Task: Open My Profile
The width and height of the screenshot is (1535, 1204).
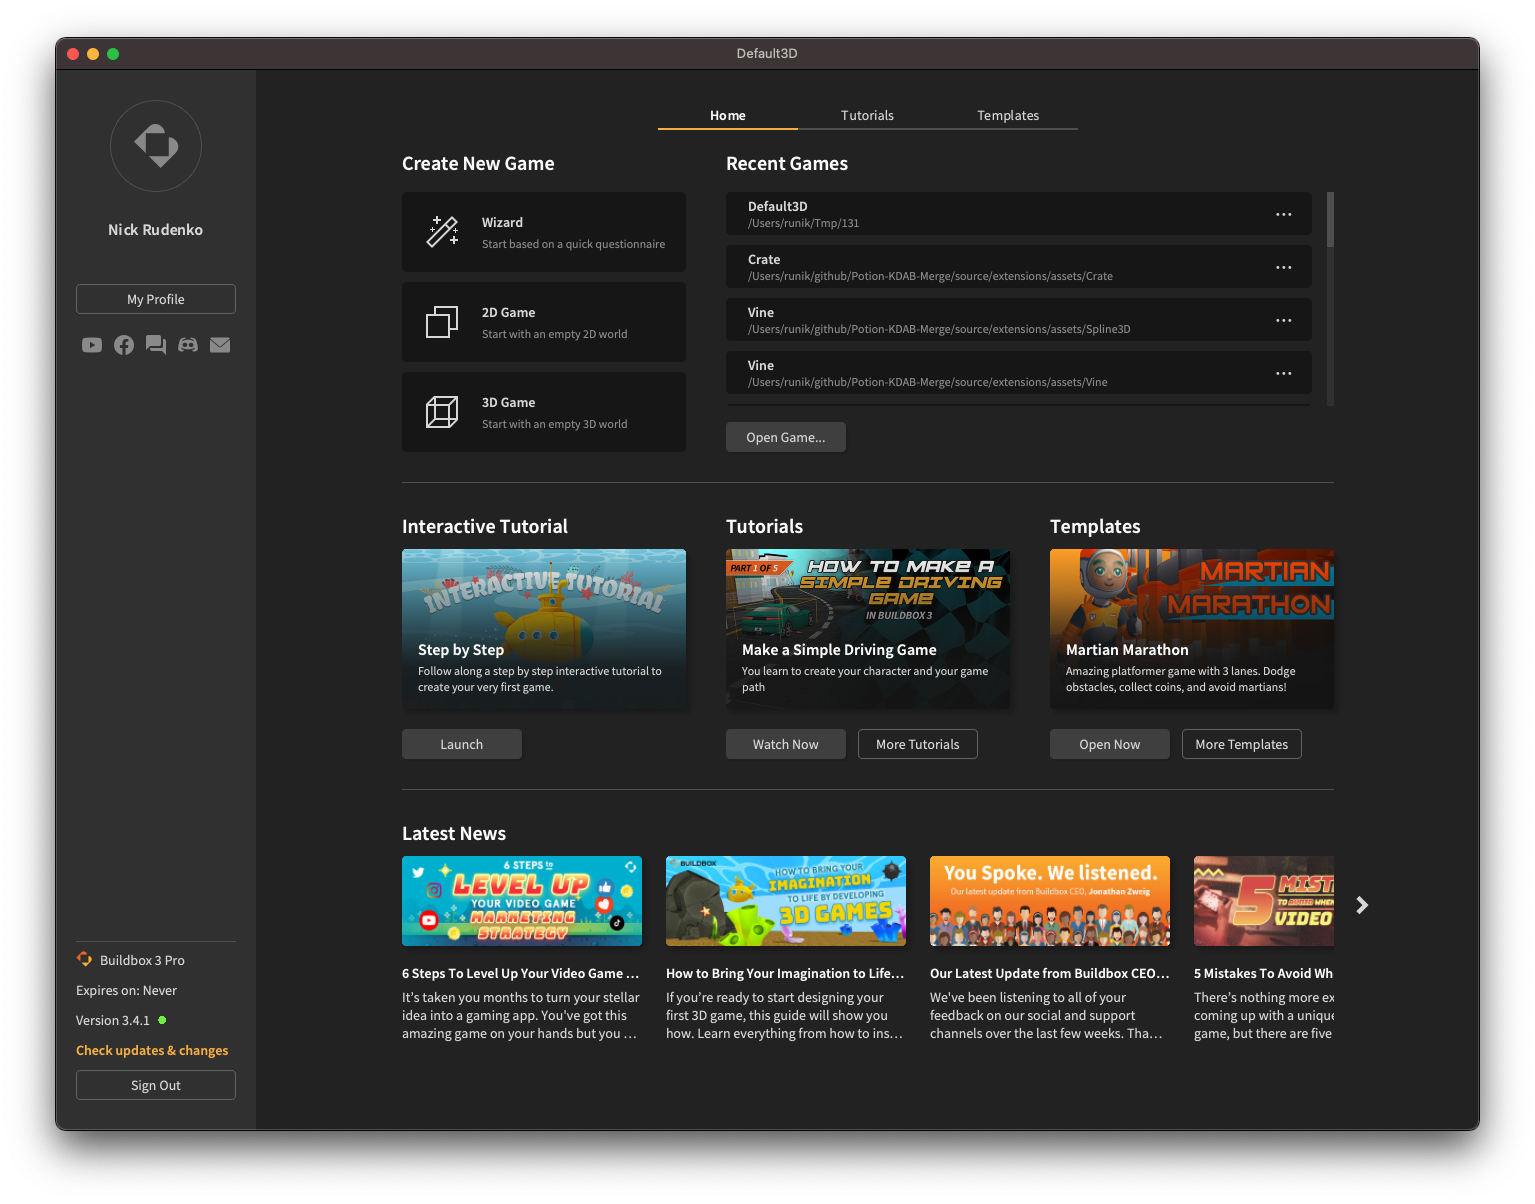Action: (x=156, y=299)
